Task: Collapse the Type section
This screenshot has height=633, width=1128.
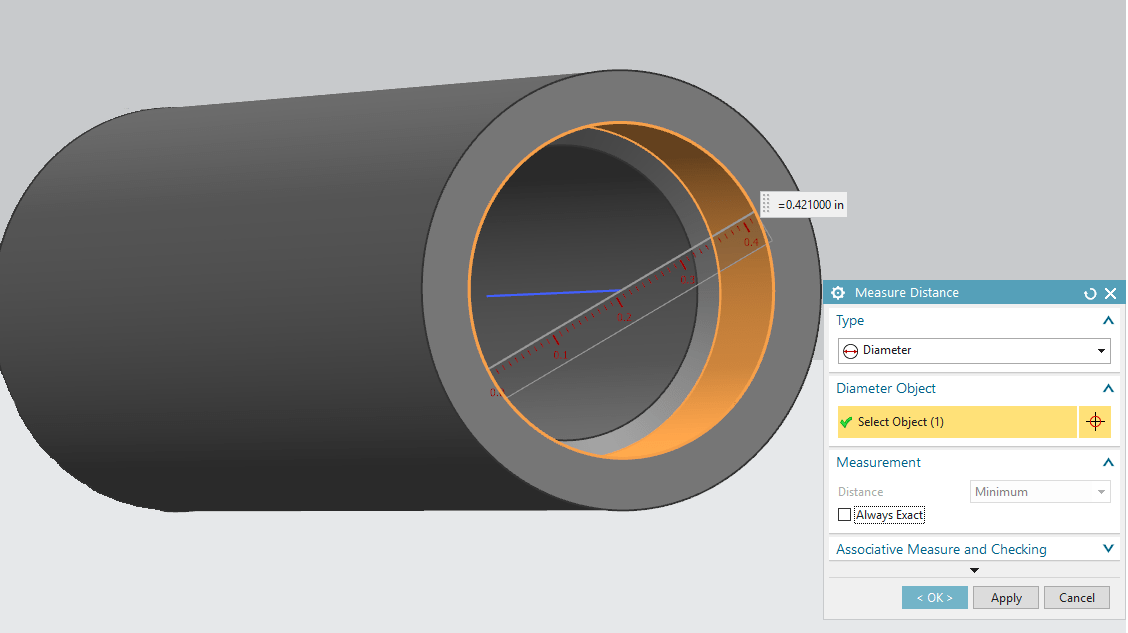Action: pos(1108,320)
